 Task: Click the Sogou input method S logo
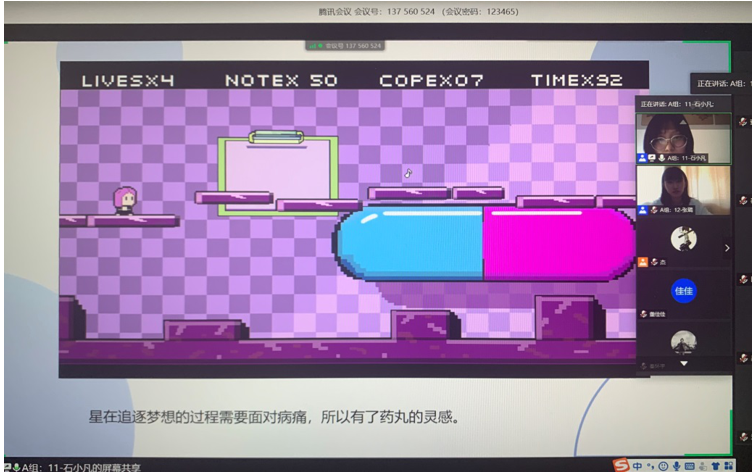click(x=620, y=466)
